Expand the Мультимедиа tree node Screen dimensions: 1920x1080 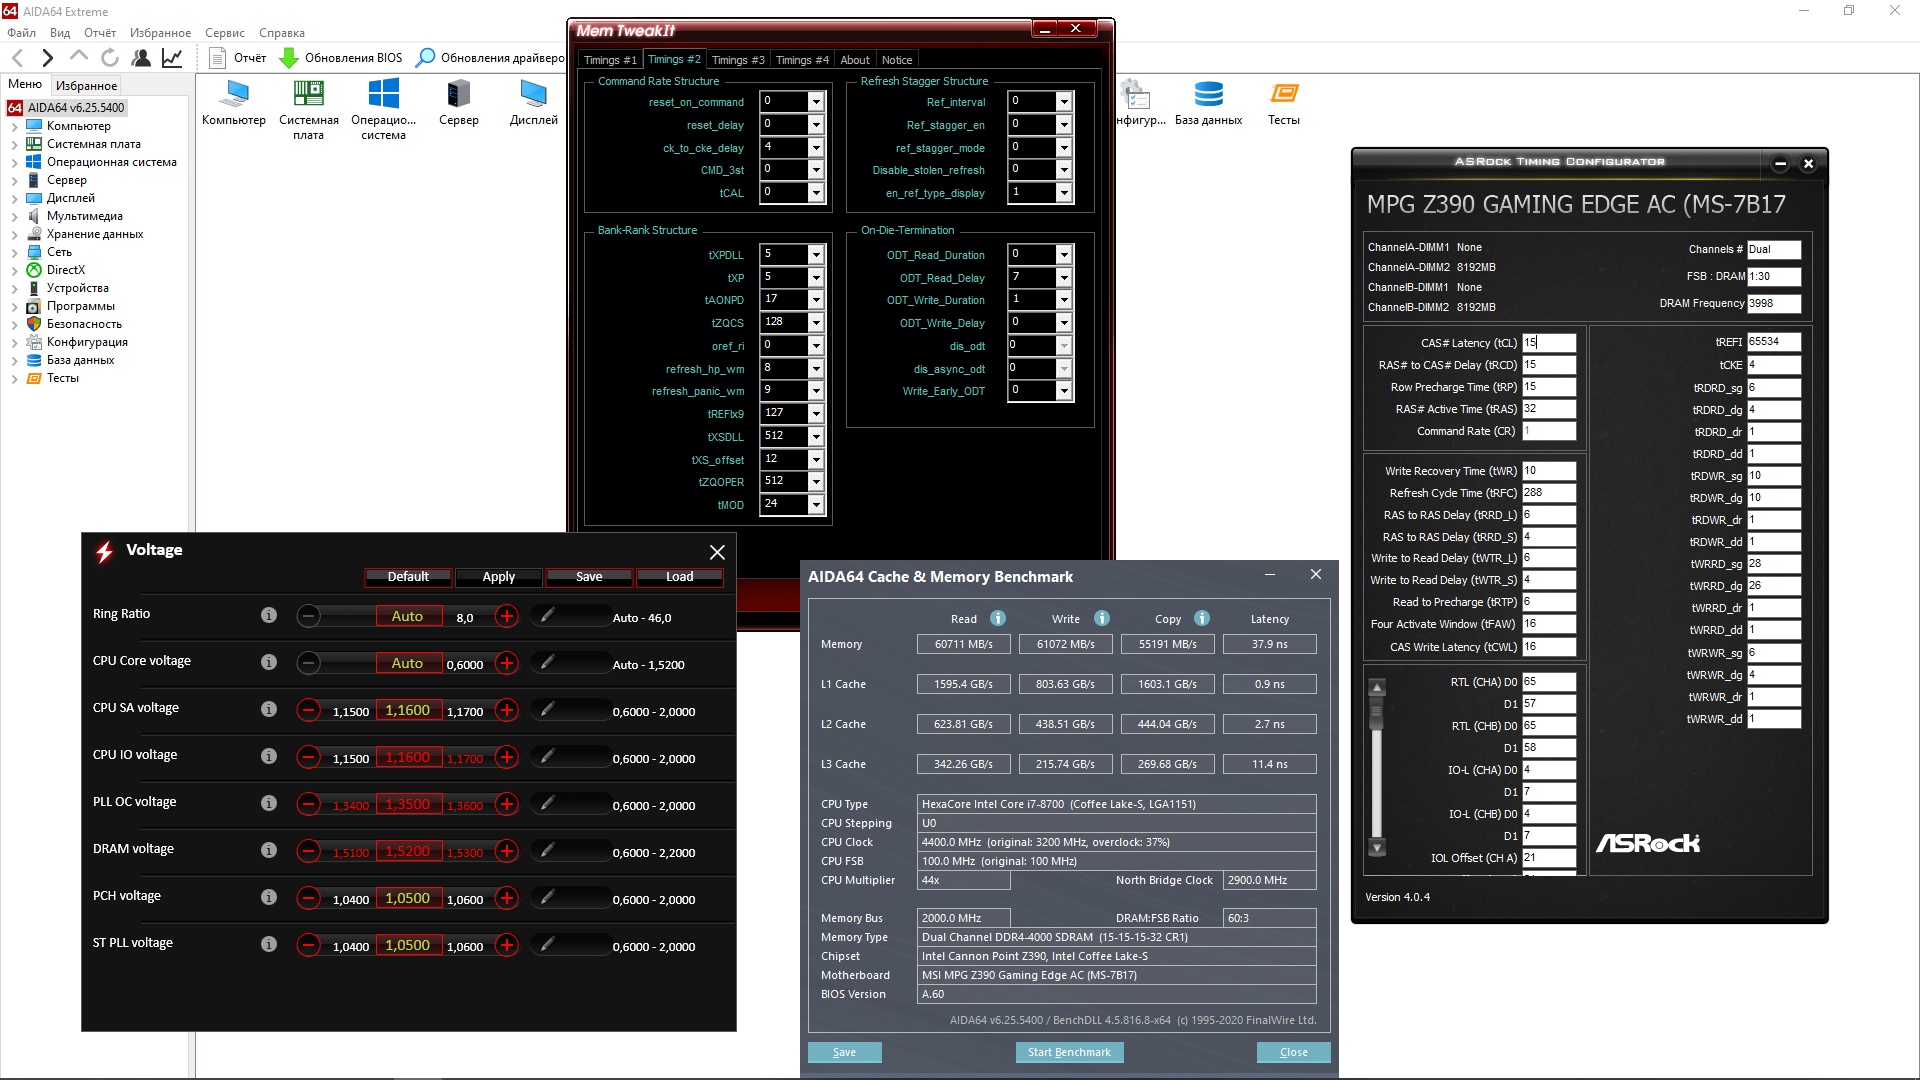pyautogui.click(x=14, y=216)
